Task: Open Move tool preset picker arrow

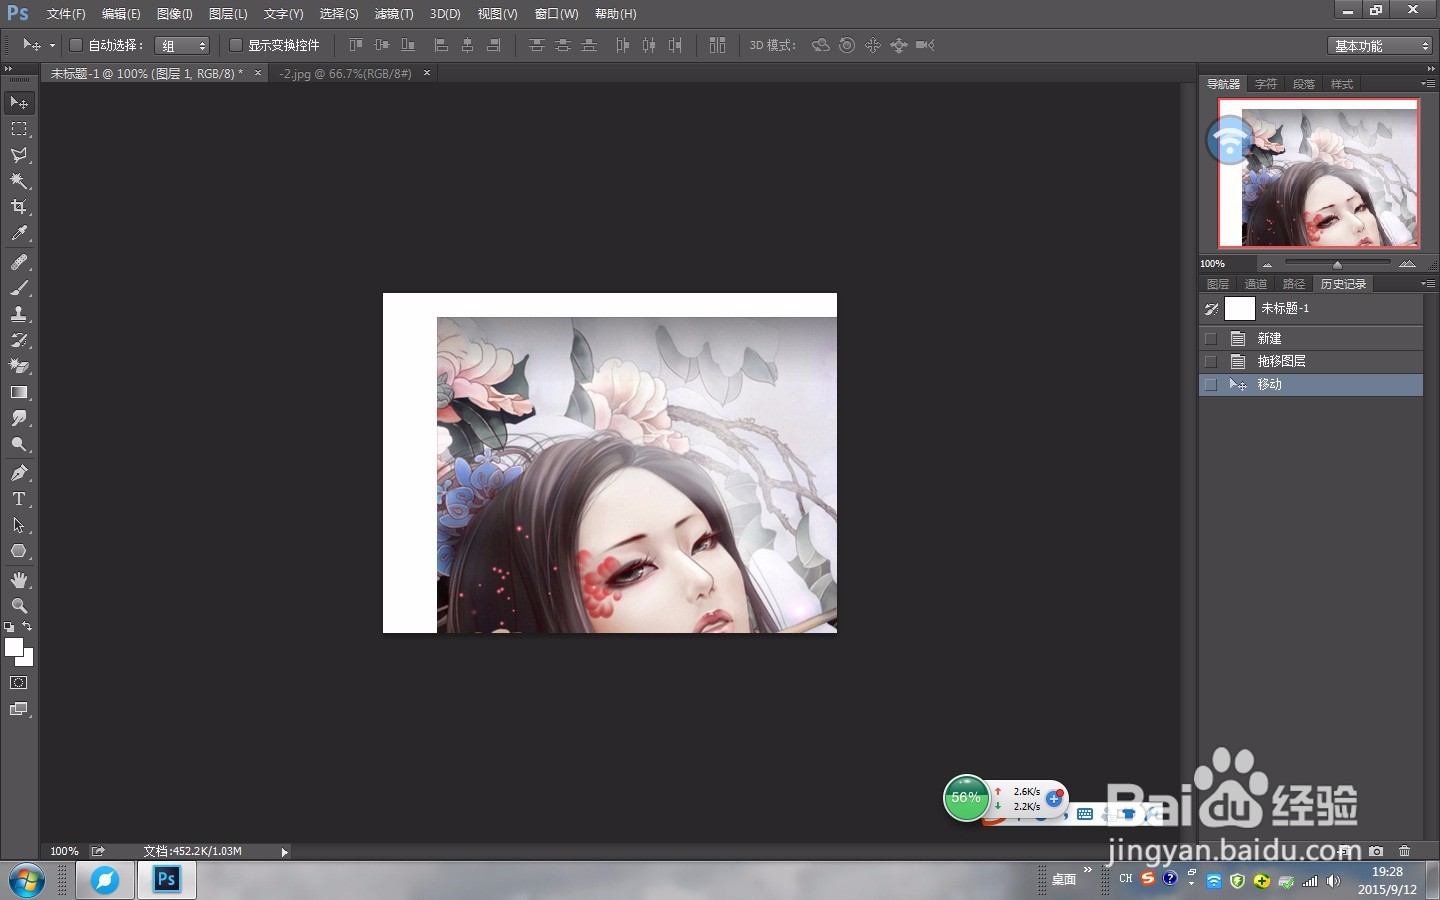Action: click(x=53, y=45)
